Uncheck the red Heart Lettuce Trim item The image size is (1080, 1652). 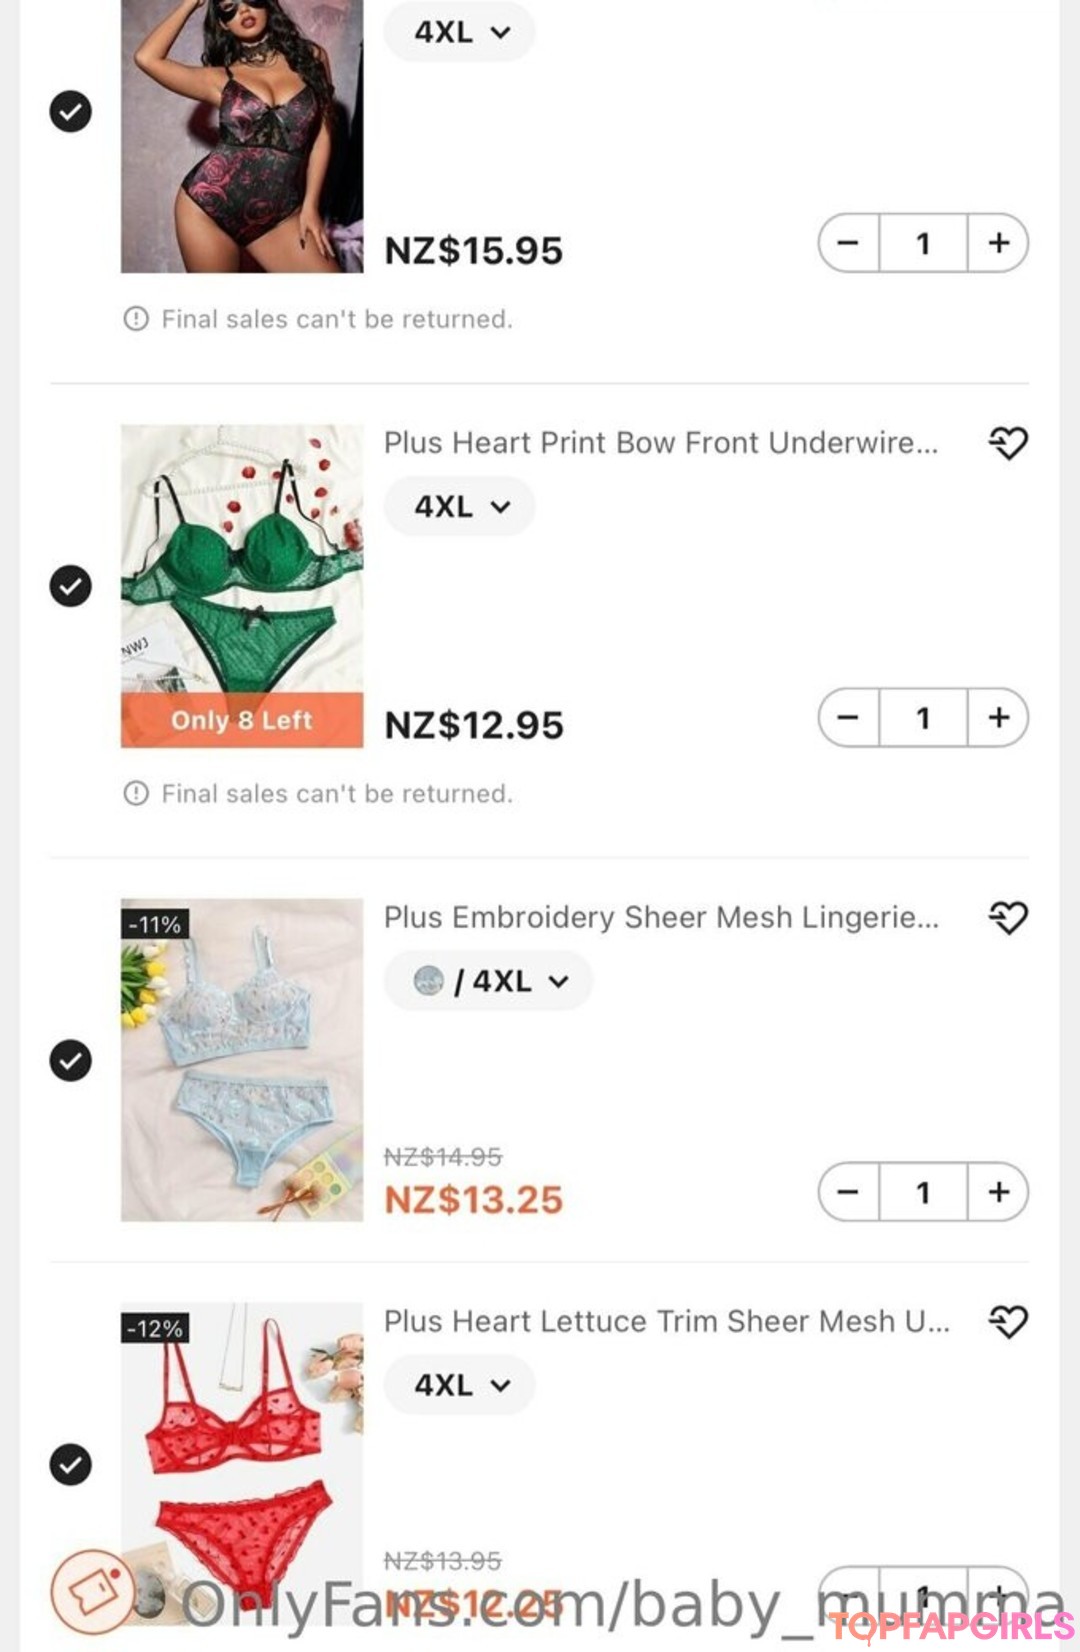(70, 1465)
